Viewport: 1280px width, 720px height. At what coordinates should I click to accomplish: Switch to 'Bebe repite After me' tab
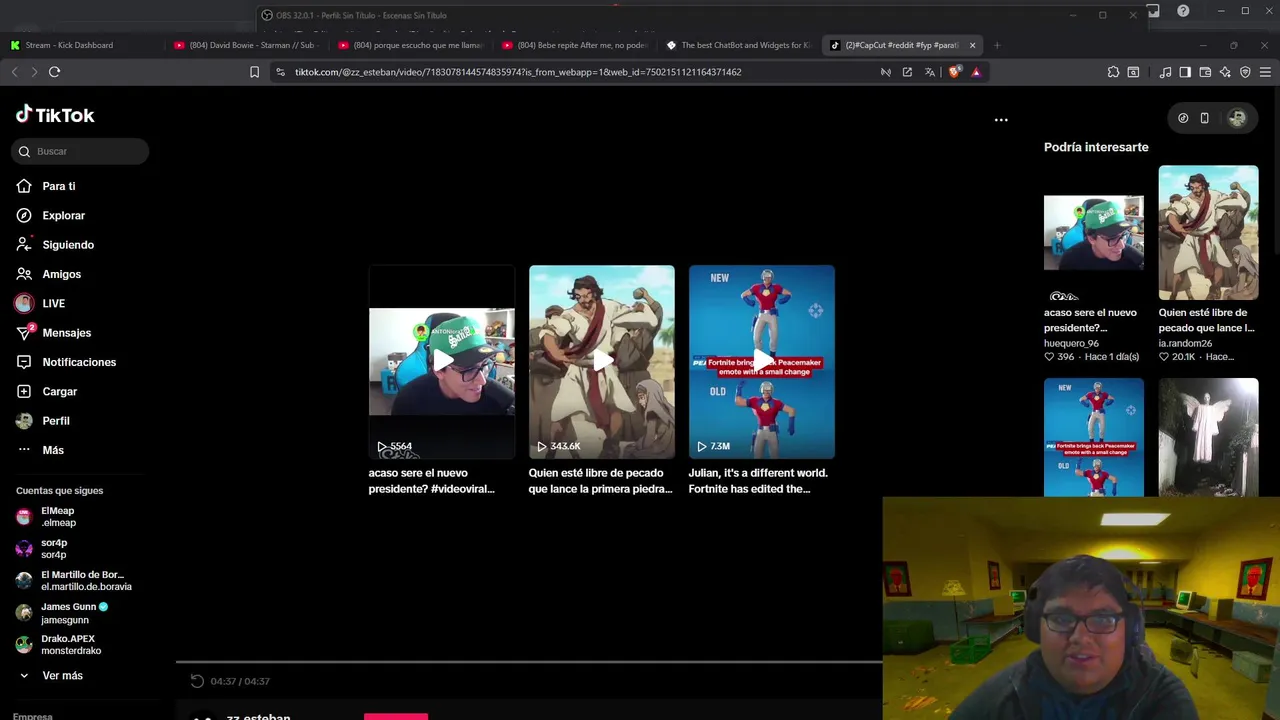point(575,45)
